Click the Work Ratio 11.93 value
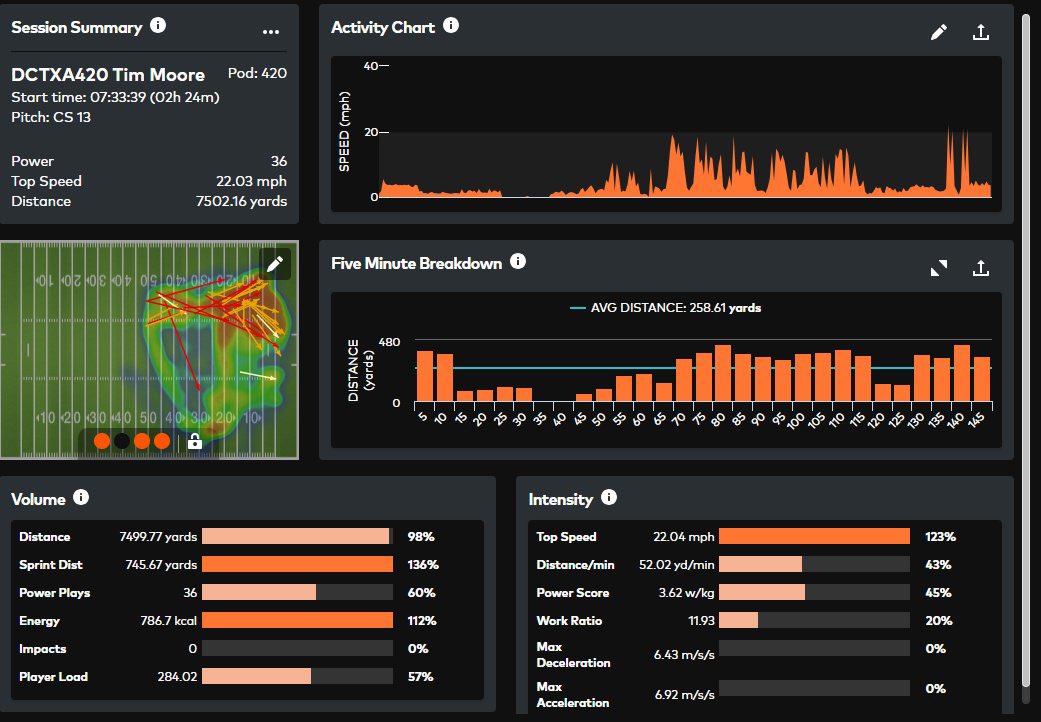This screenshot has width=1041, height=722. (x=701, y=620)
